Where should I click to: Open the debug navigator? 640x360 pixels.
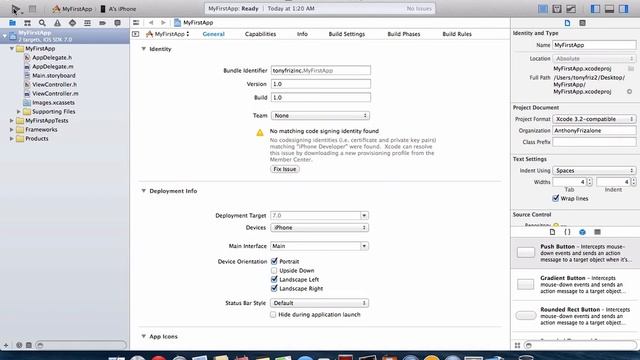[x=87, y=23]
